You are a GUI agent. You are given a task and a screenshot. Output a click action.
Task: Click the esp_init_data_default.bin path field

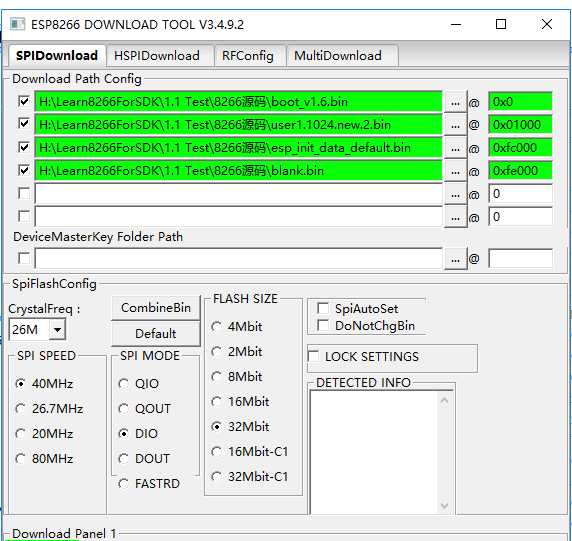tap(238, 147)
